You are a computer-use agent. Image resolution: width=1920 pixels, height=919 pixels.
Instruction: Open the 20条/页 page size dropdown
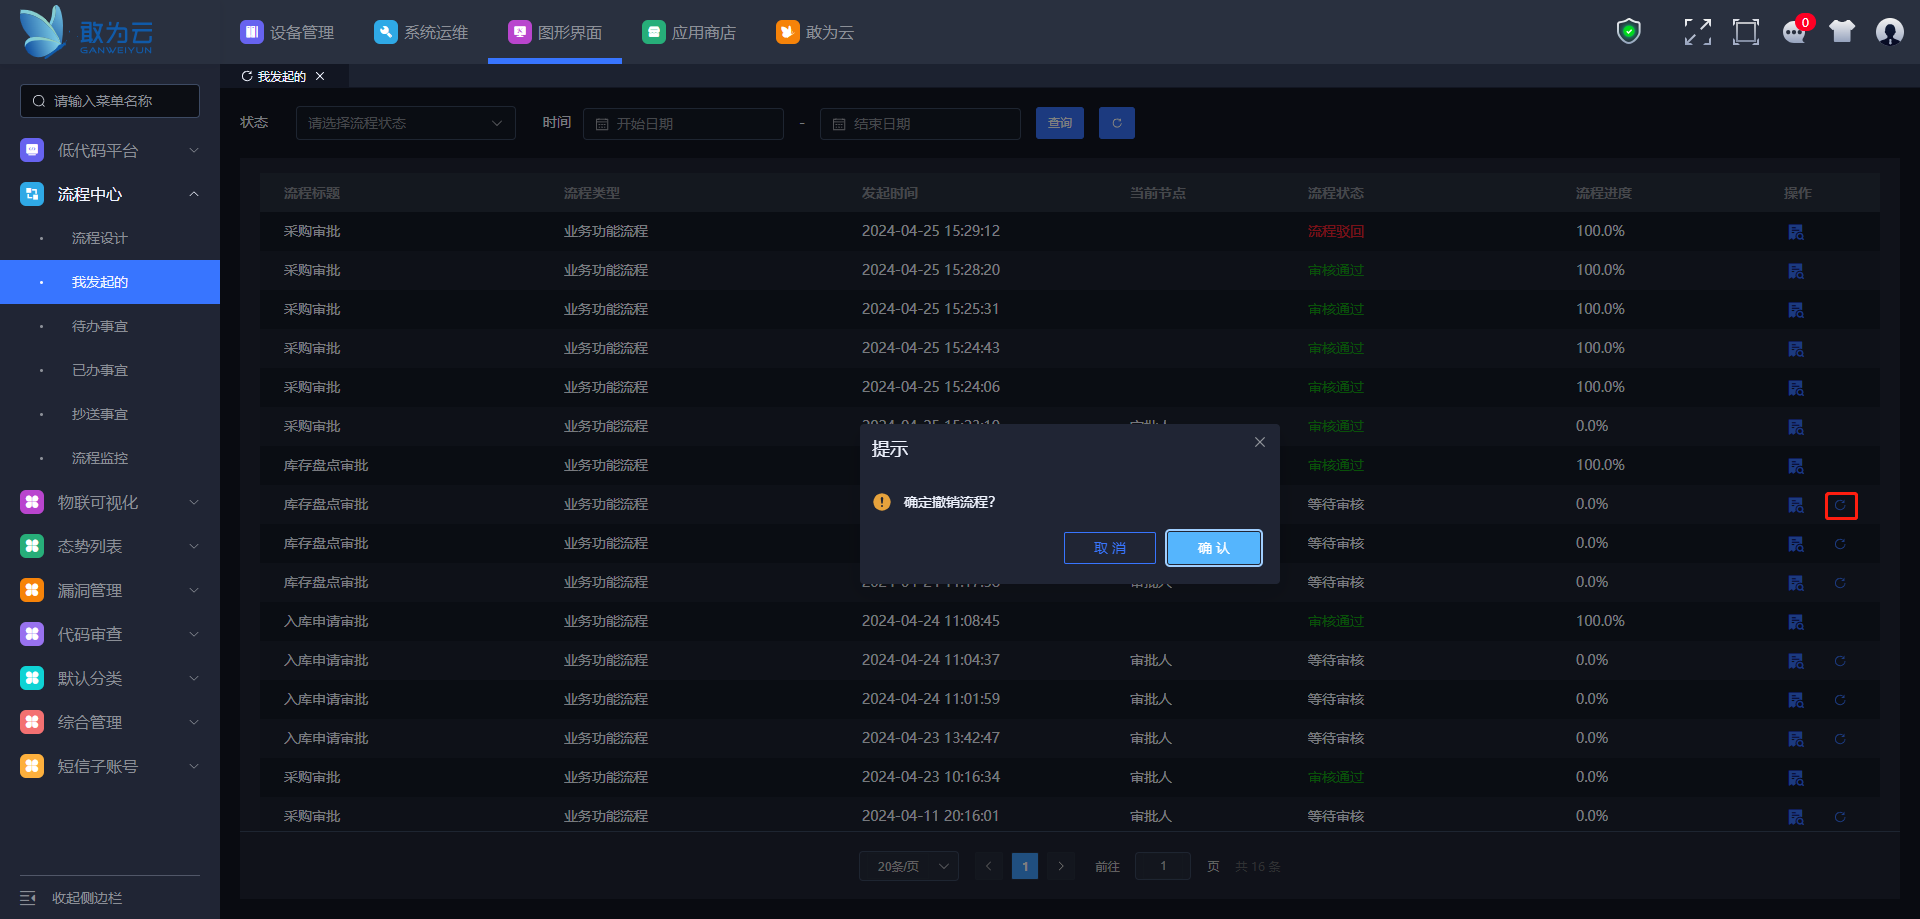pyautogui.click(x=908, y=866)
